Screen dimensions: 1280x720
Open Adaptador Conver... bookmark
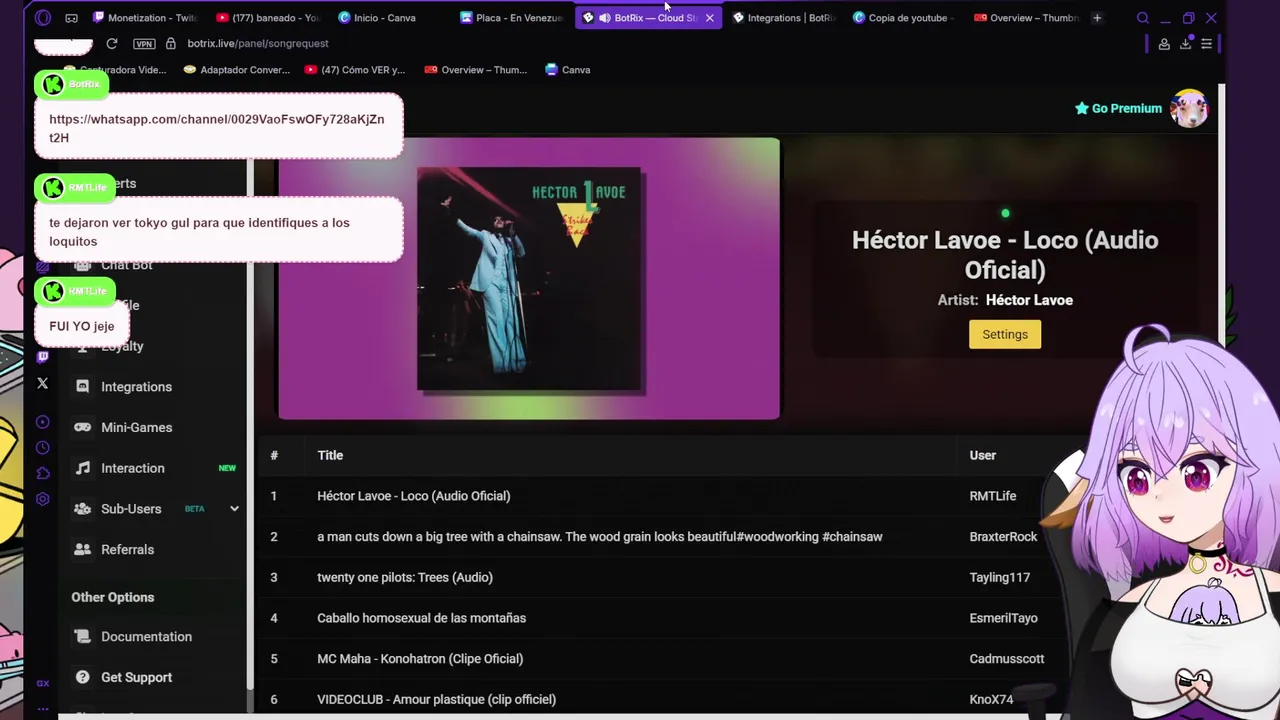click(x=237, y=70)
